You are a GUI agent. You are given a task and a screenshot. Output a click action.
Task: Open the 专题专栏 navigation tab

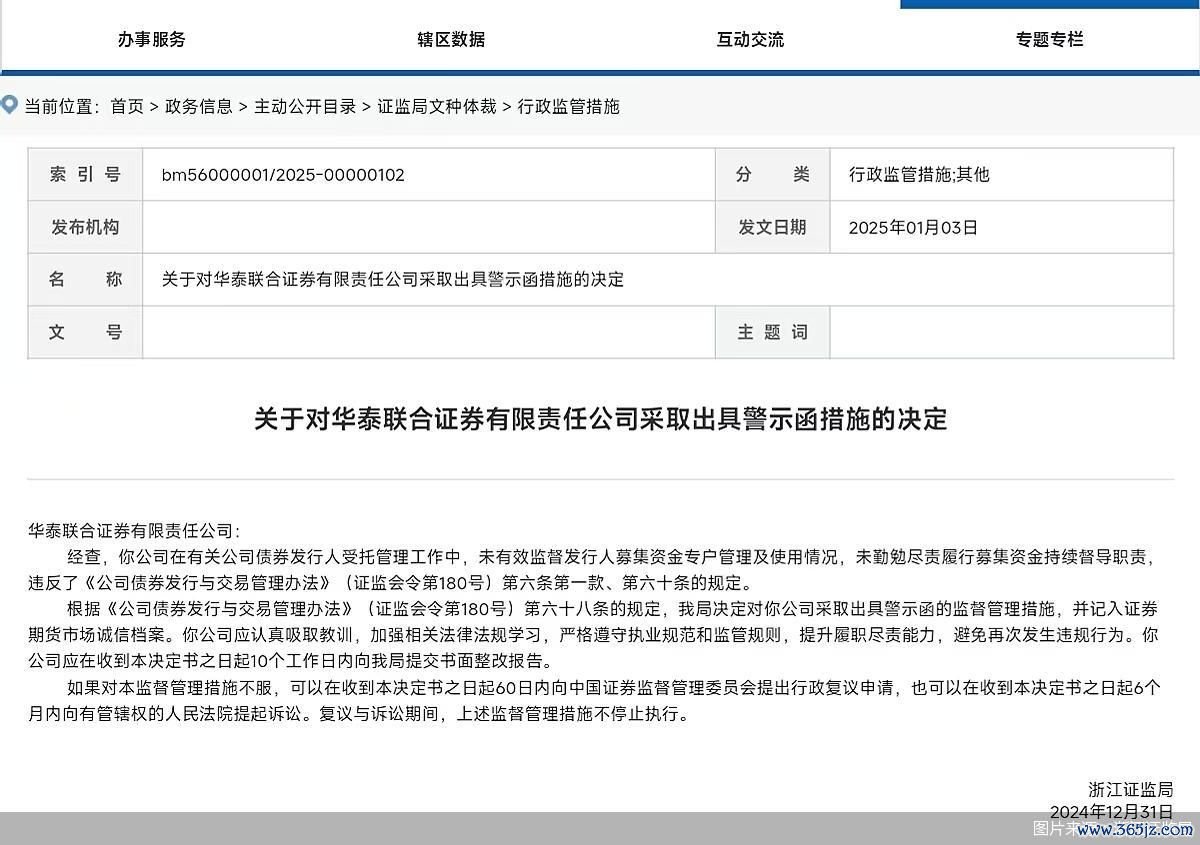click(x=1050, y=40)
